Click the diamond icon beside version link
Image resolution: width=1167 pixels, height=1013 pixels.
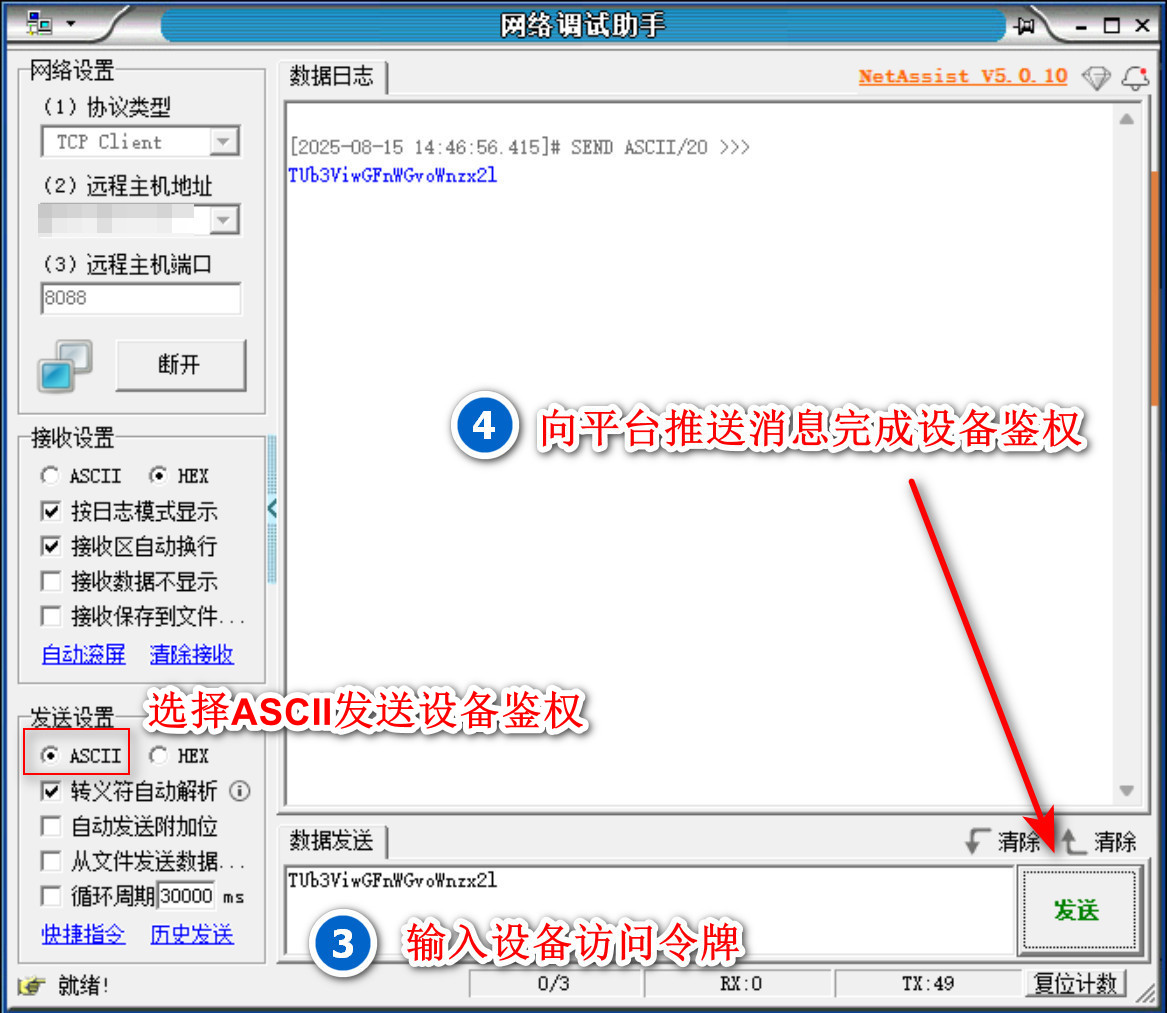(1097, 78)
